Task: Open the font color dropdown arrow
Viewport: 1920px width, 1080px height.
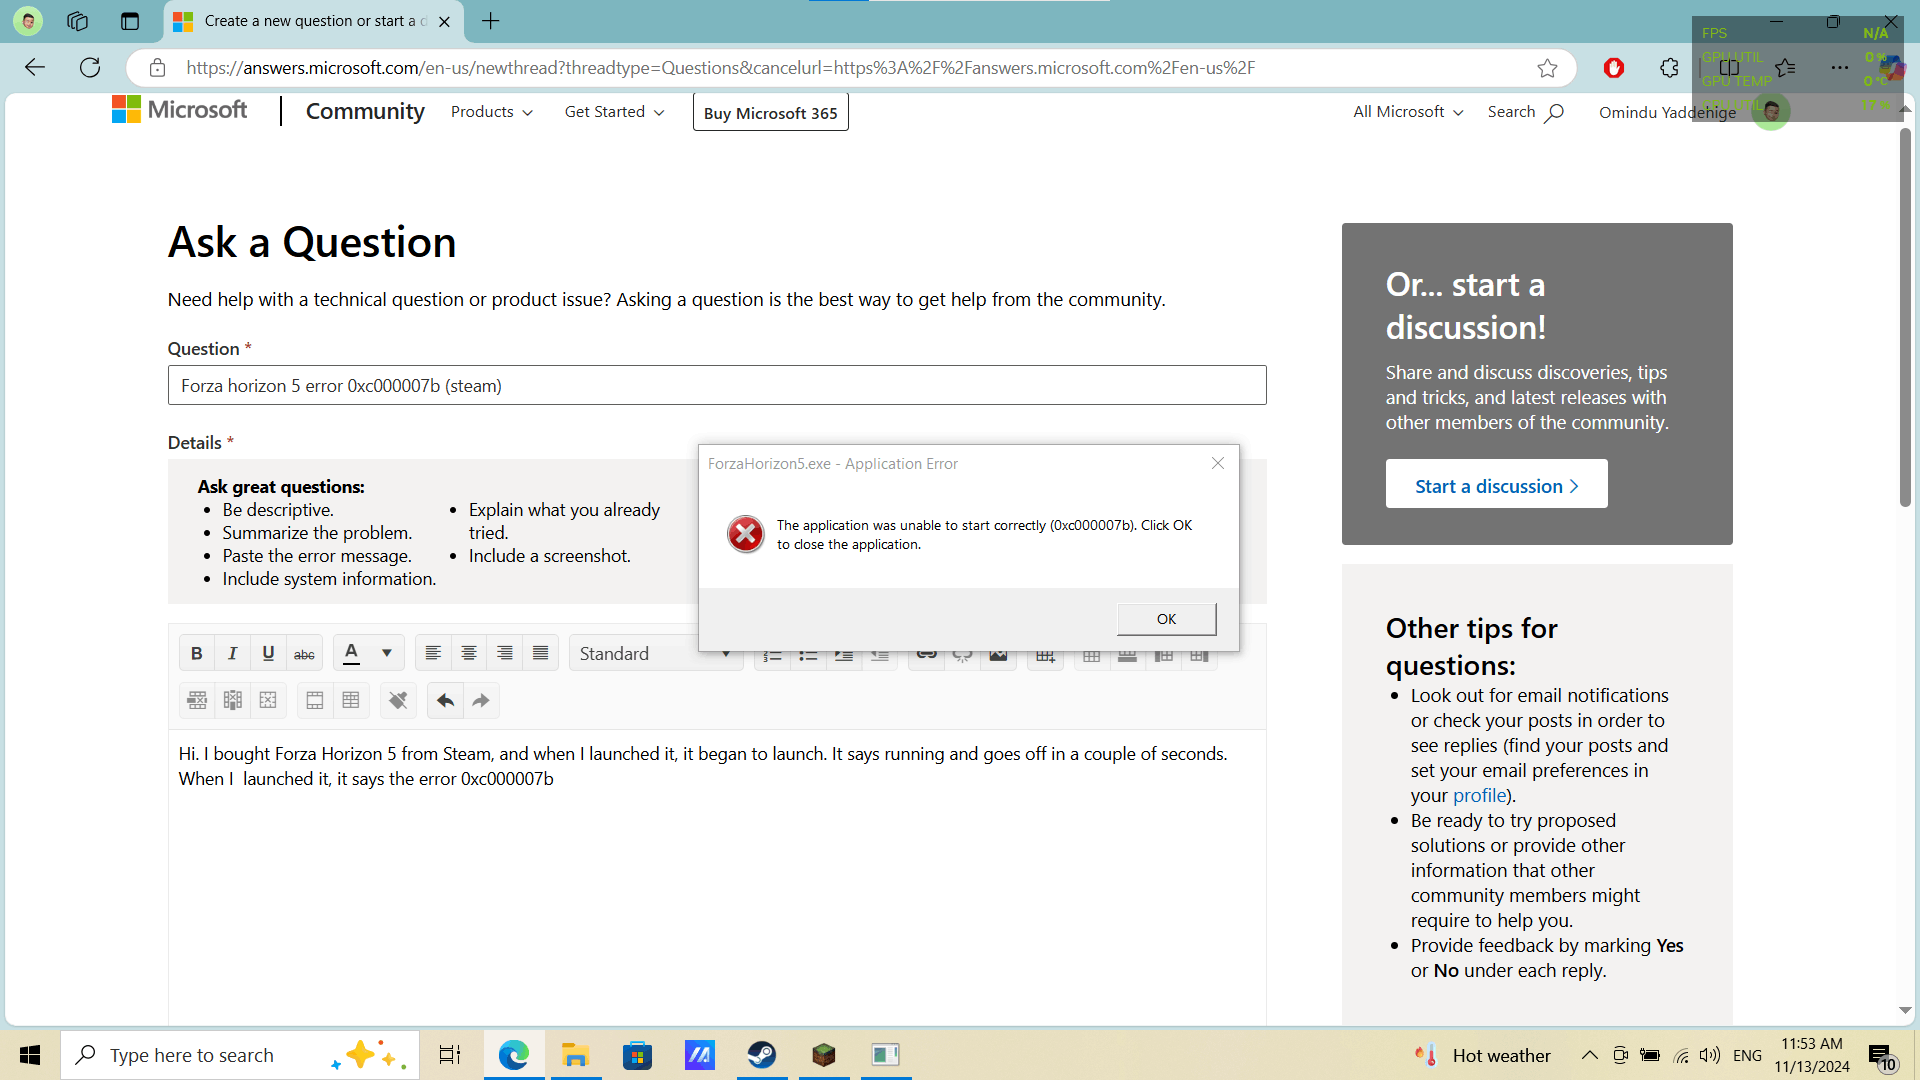Action: pos(387,654)
